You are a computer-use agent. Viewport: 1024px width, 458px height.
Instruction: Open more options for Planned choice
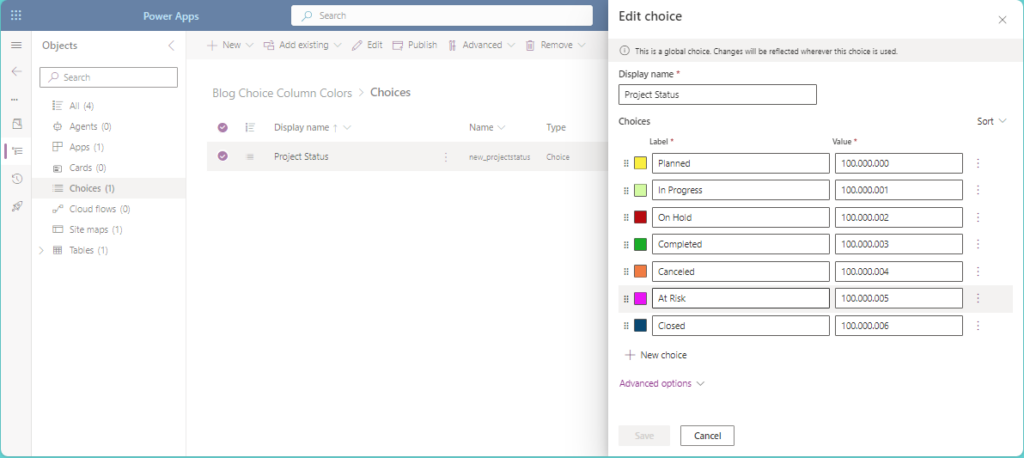(978, 163)
